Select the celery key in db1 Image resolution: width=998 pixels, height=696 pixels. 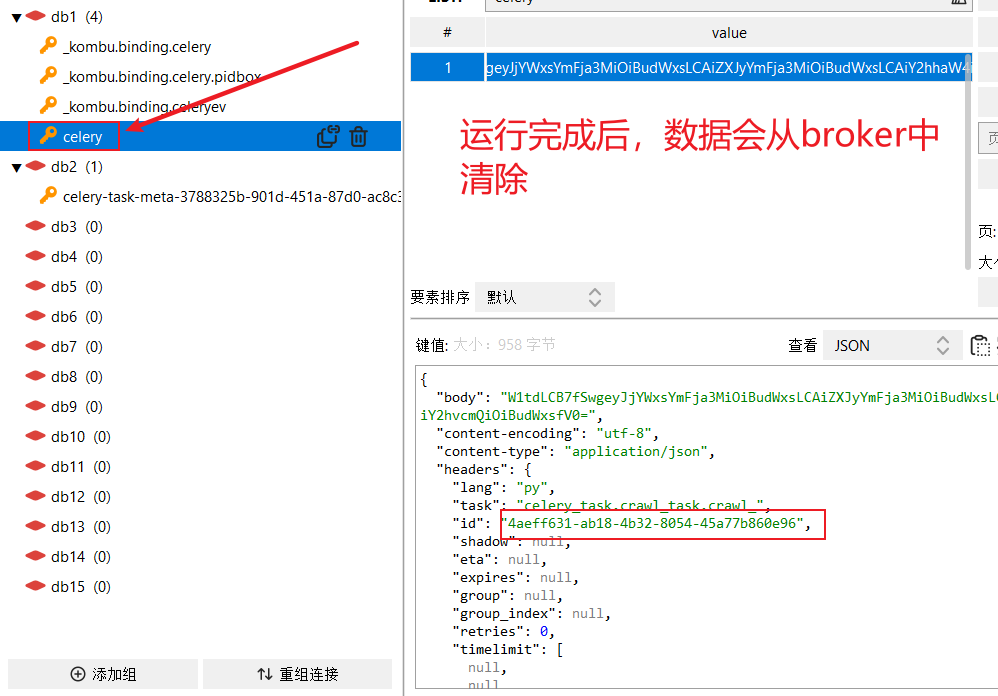coord(82,137)
